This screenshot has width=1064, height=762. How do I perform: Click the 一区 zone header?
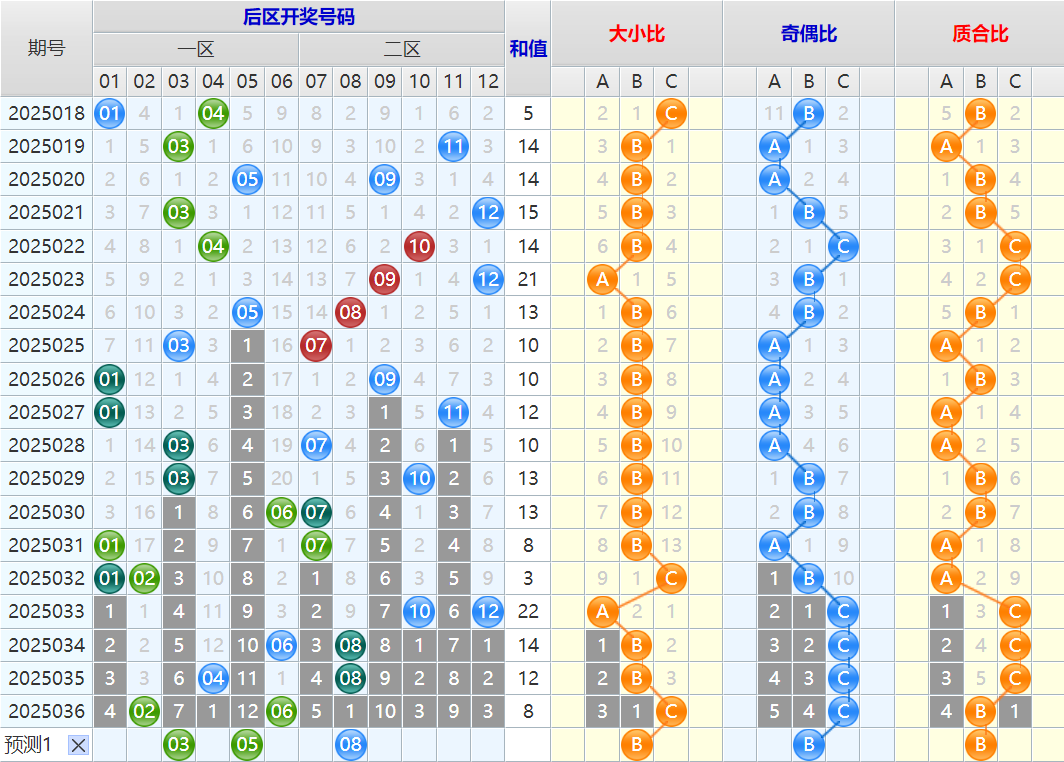(196, 49)
